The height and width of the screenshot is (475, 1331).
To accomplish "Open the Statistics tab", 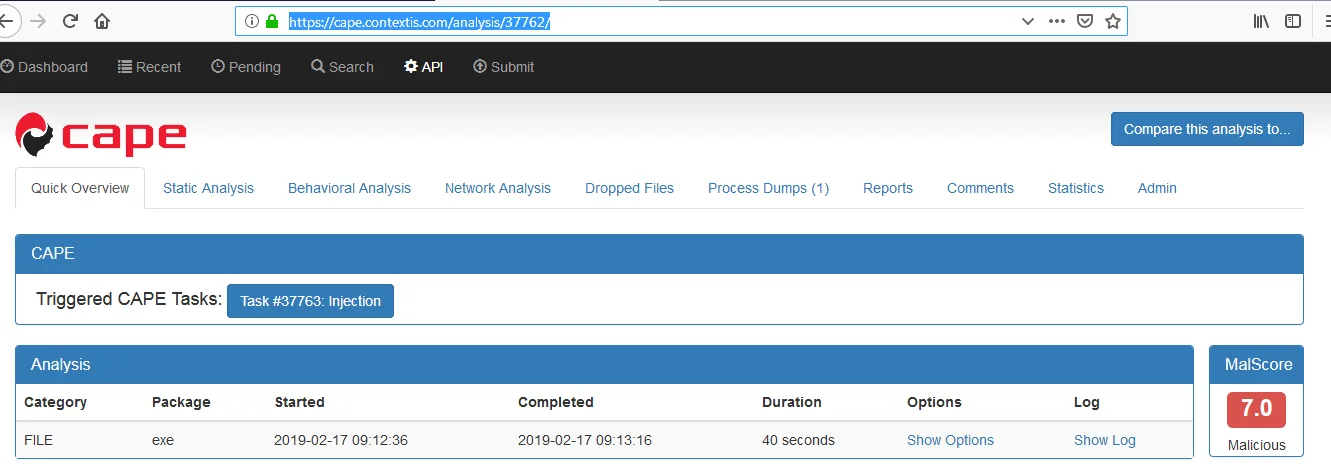I will [x=1076, y=188].
